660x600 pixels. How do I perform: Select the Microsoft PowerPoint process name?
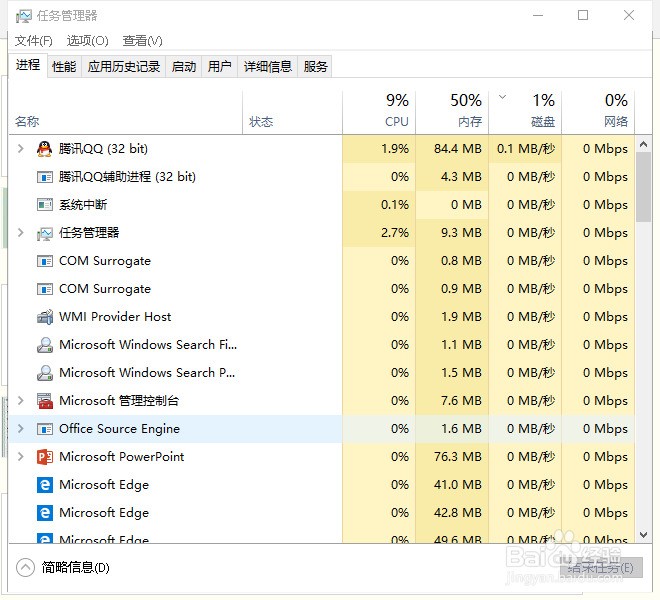pyautogui.click(x=122, y=457)
